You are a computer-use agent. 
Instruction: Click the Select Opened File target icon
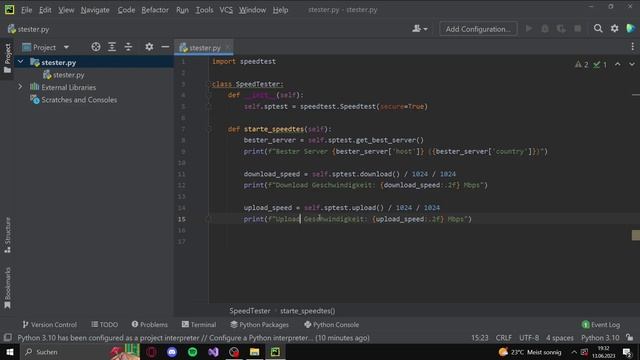point(96,47)
